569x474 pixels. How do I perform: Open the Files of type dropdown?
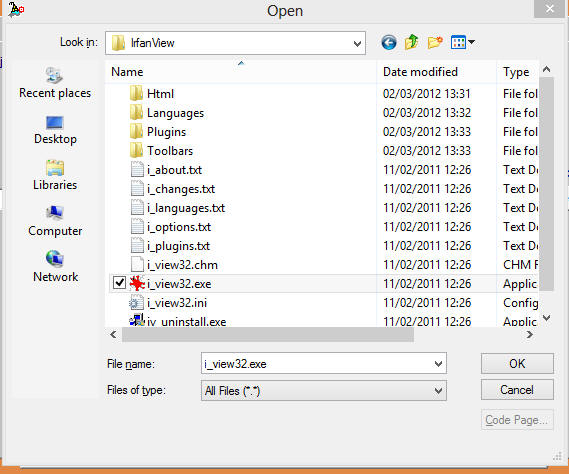[x=323, y=391]
